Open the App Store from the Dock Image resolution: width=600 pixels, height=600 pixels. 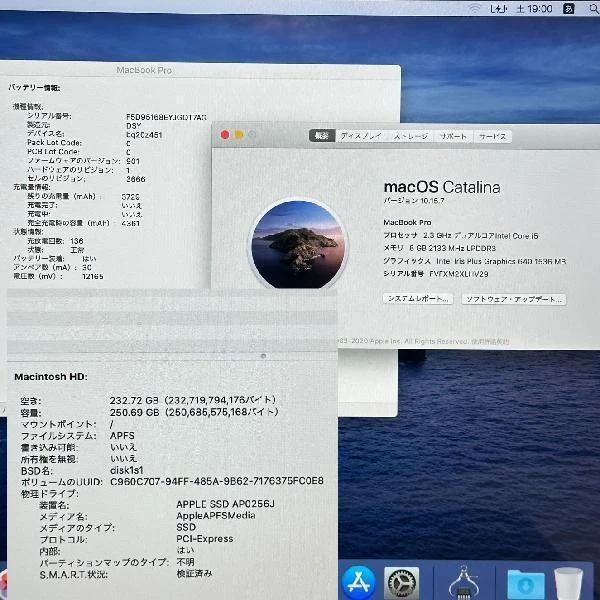[x=358, y=583]
